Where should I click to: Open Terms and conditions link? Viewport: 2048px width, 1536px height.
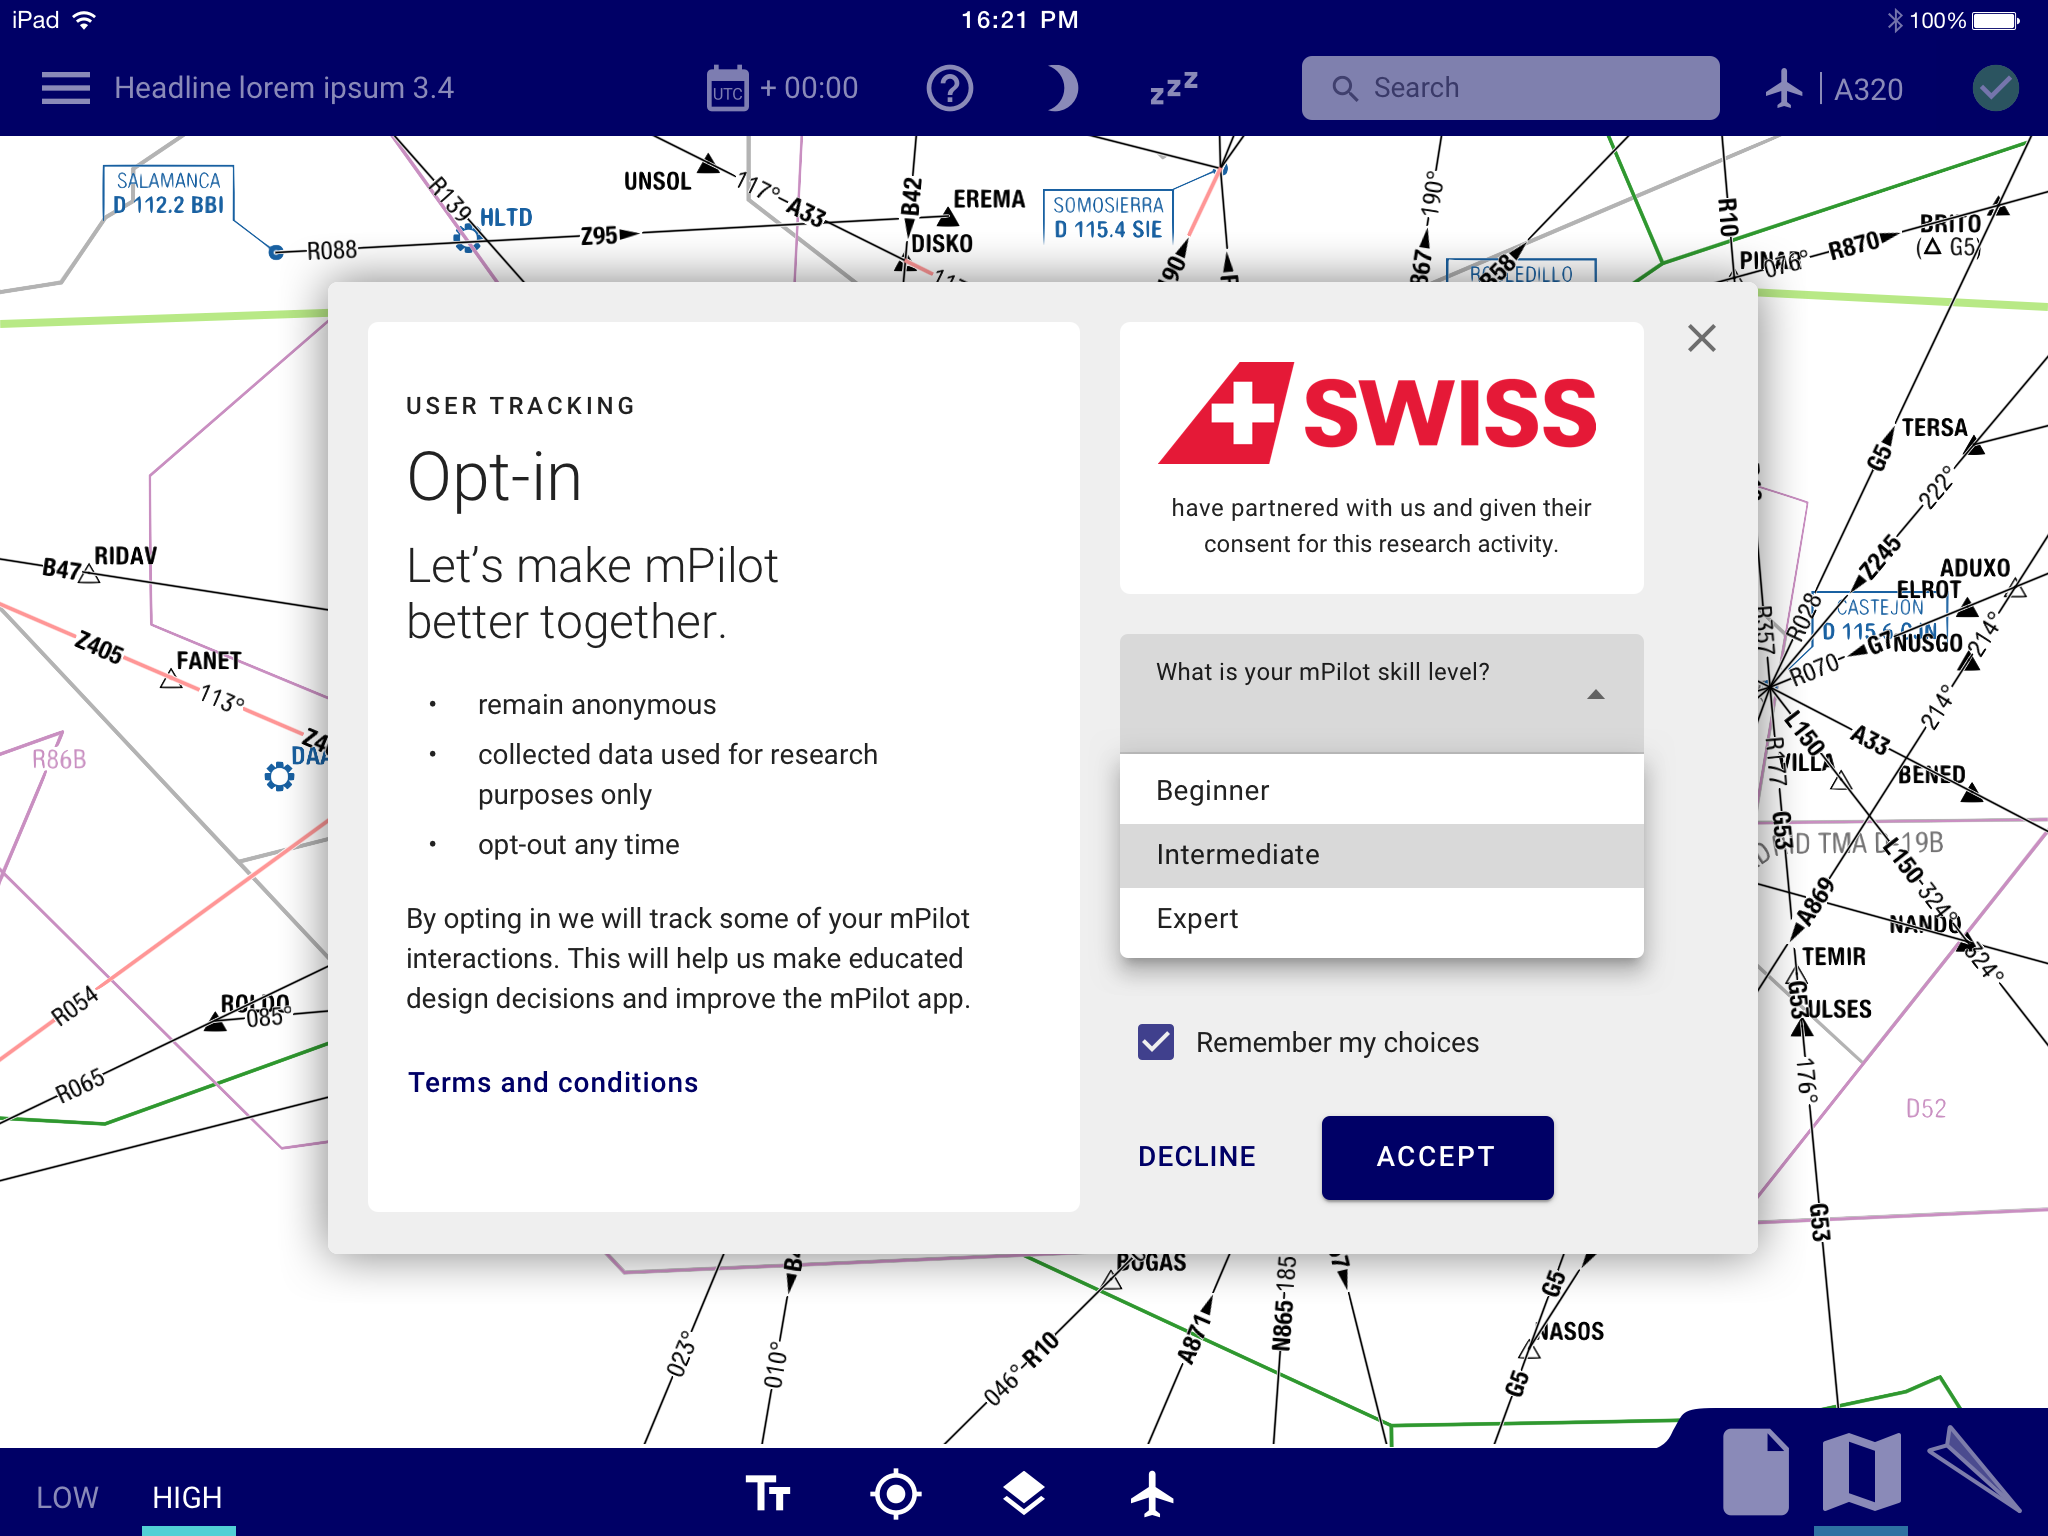pyautogui.click(x=552, y=1082)
